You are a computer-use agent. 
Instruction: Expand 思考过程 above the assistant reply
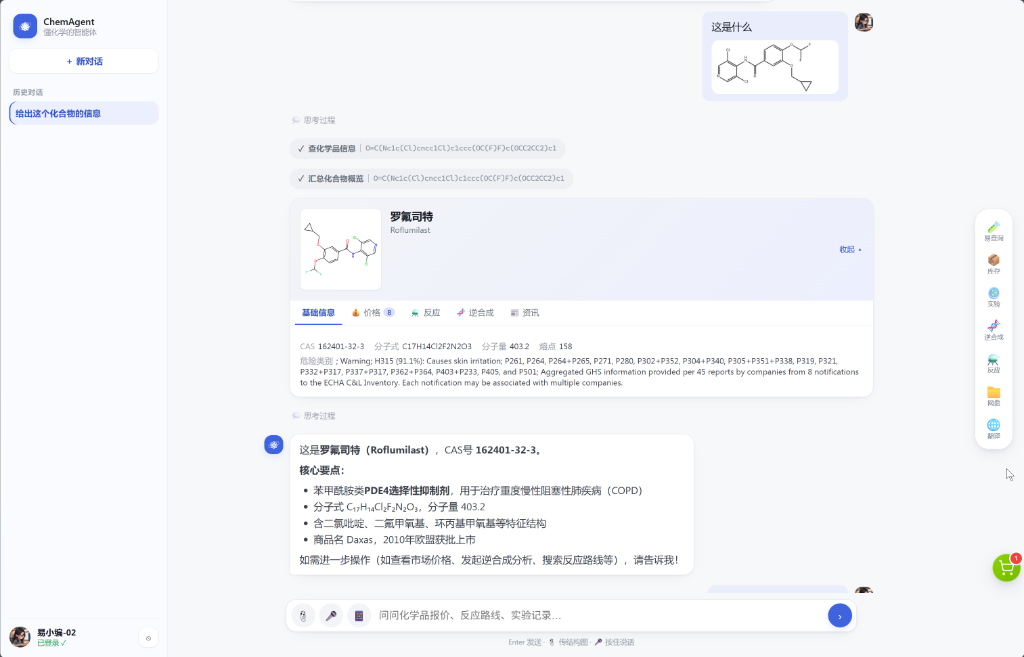tap(313, 416)
